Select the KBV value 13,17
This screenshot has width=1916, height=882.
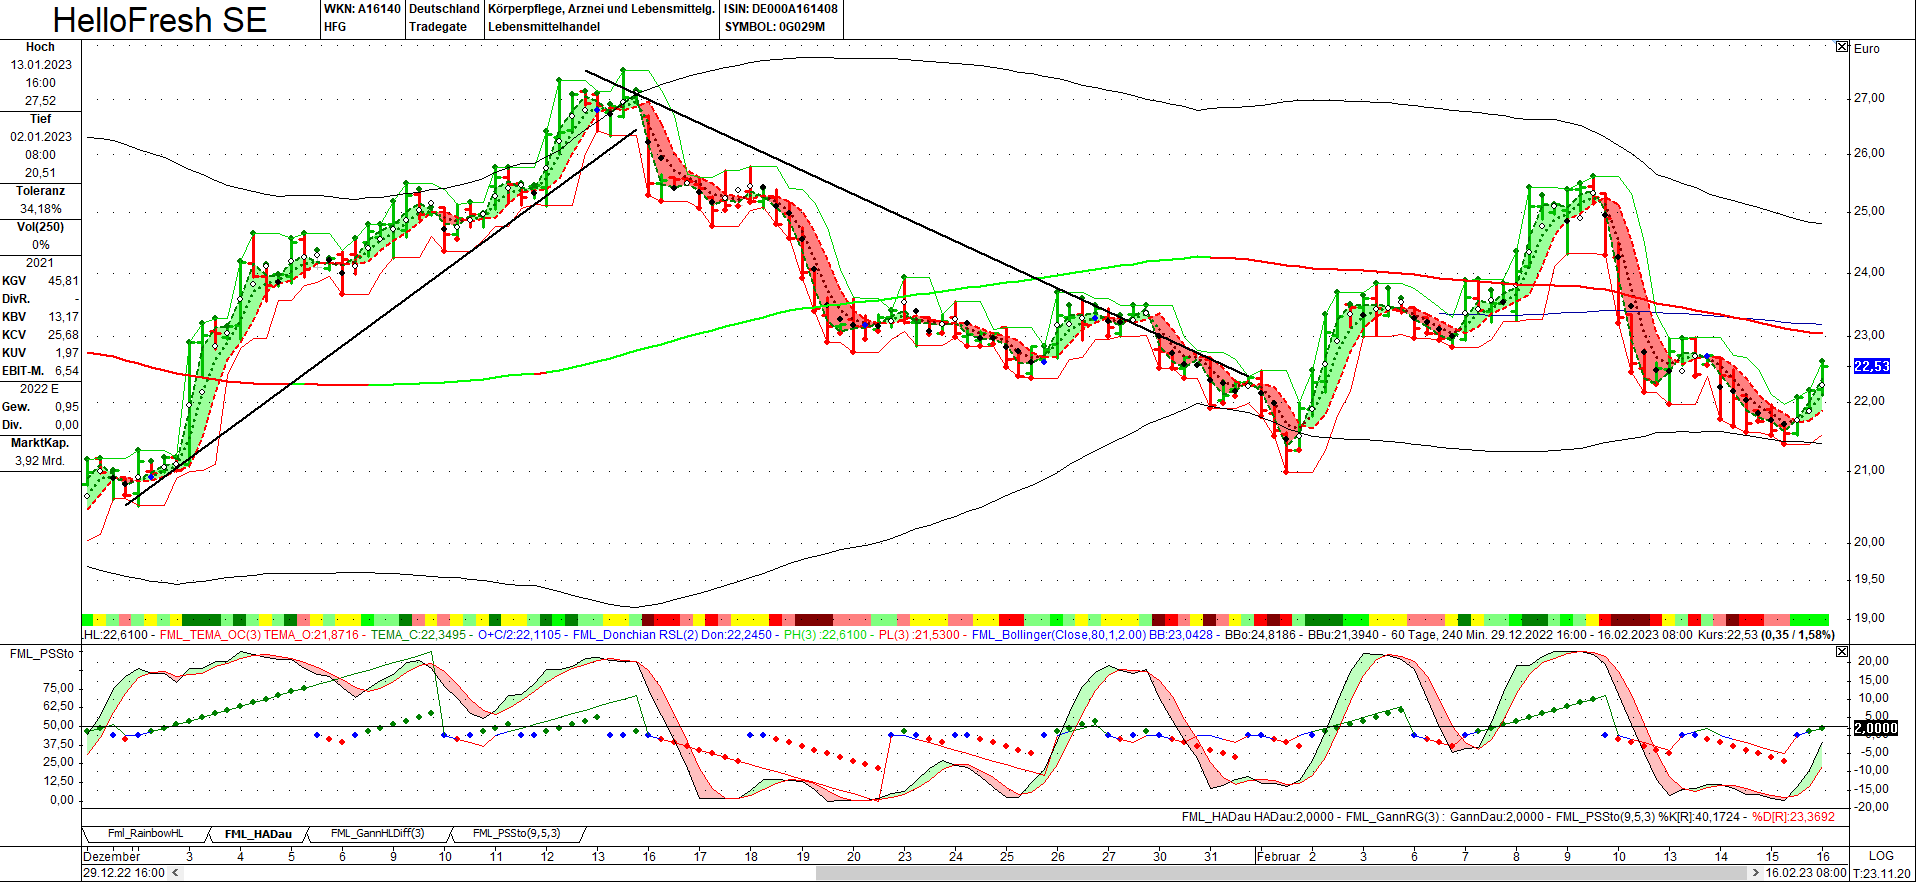63,317
